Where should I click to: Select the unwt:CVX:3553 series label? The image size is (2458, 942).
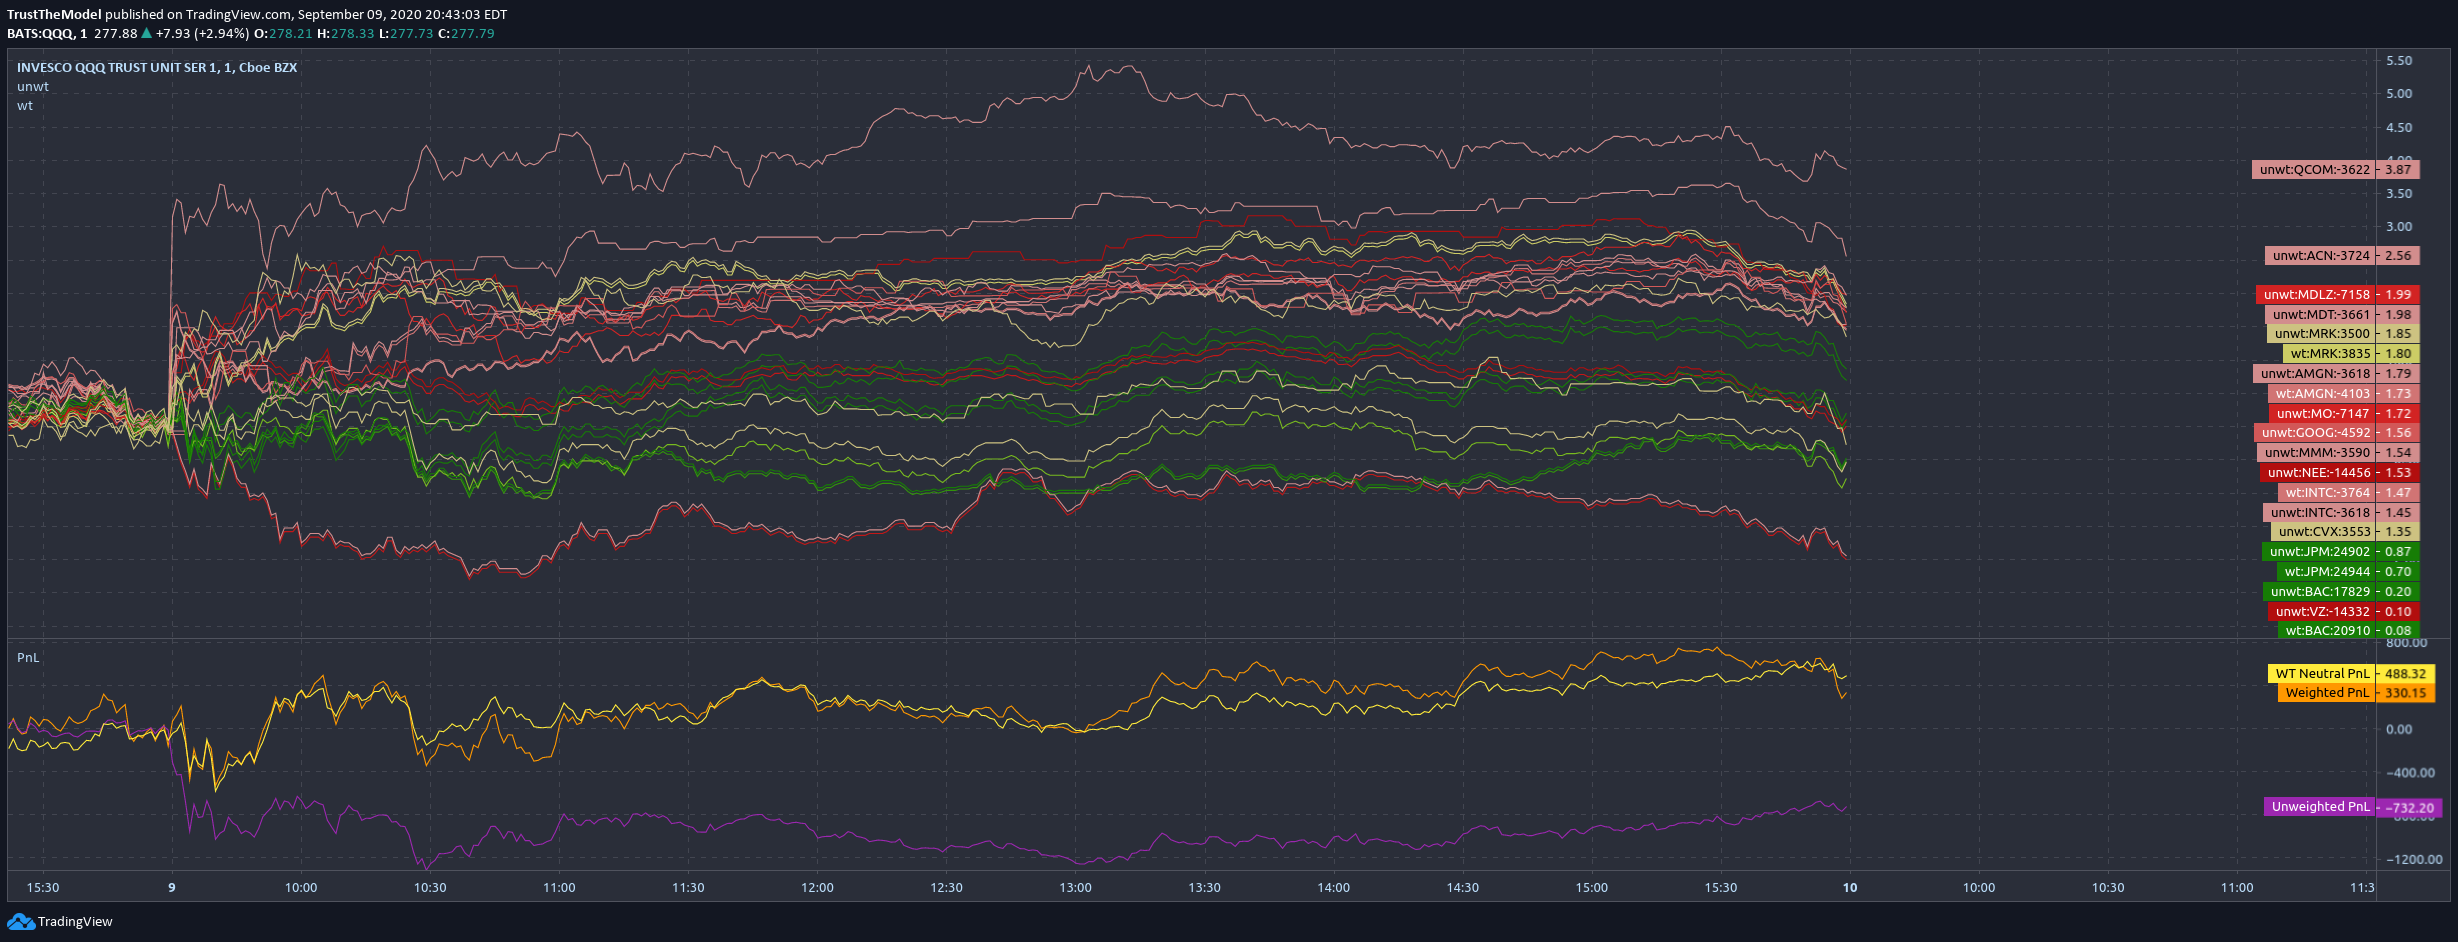tap(2323, 532)
